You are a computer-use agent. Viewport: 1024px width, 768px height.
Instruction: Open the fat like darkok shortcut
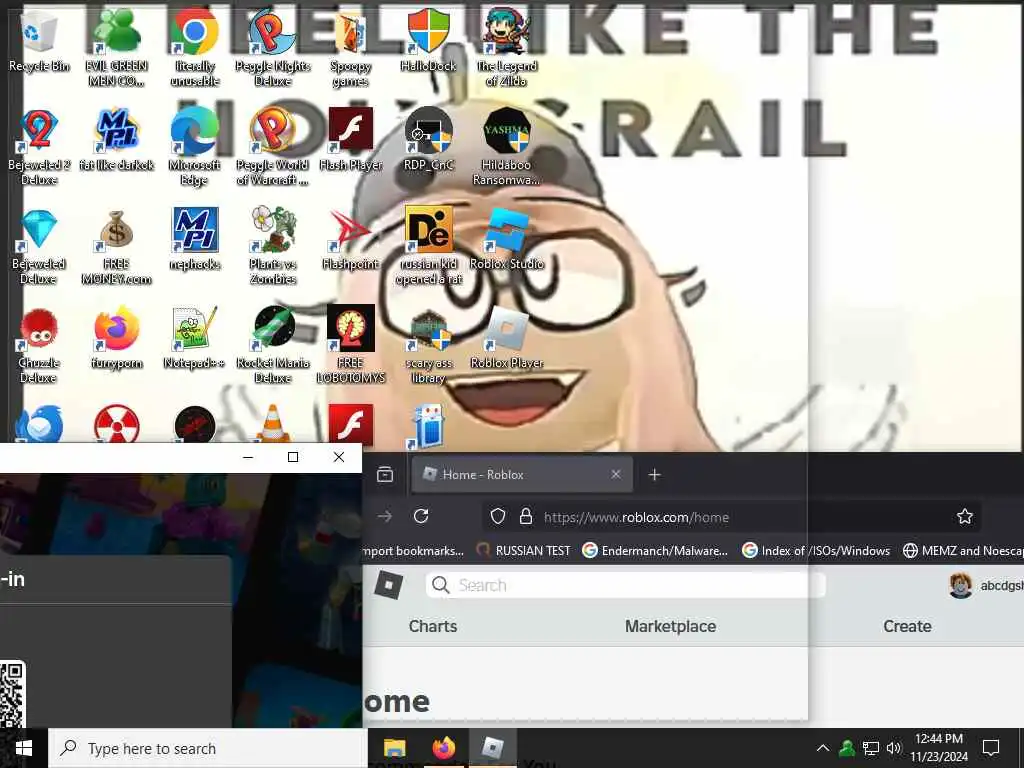click(116, 140)
